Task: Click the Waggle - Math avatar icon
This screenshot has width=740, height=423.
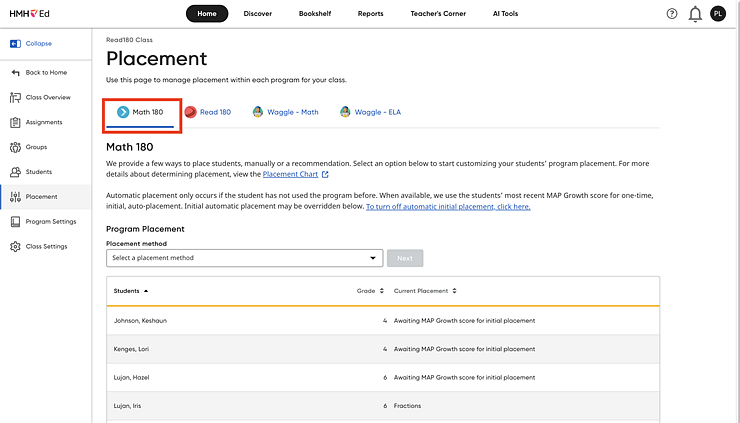Action: pos(258,112)
